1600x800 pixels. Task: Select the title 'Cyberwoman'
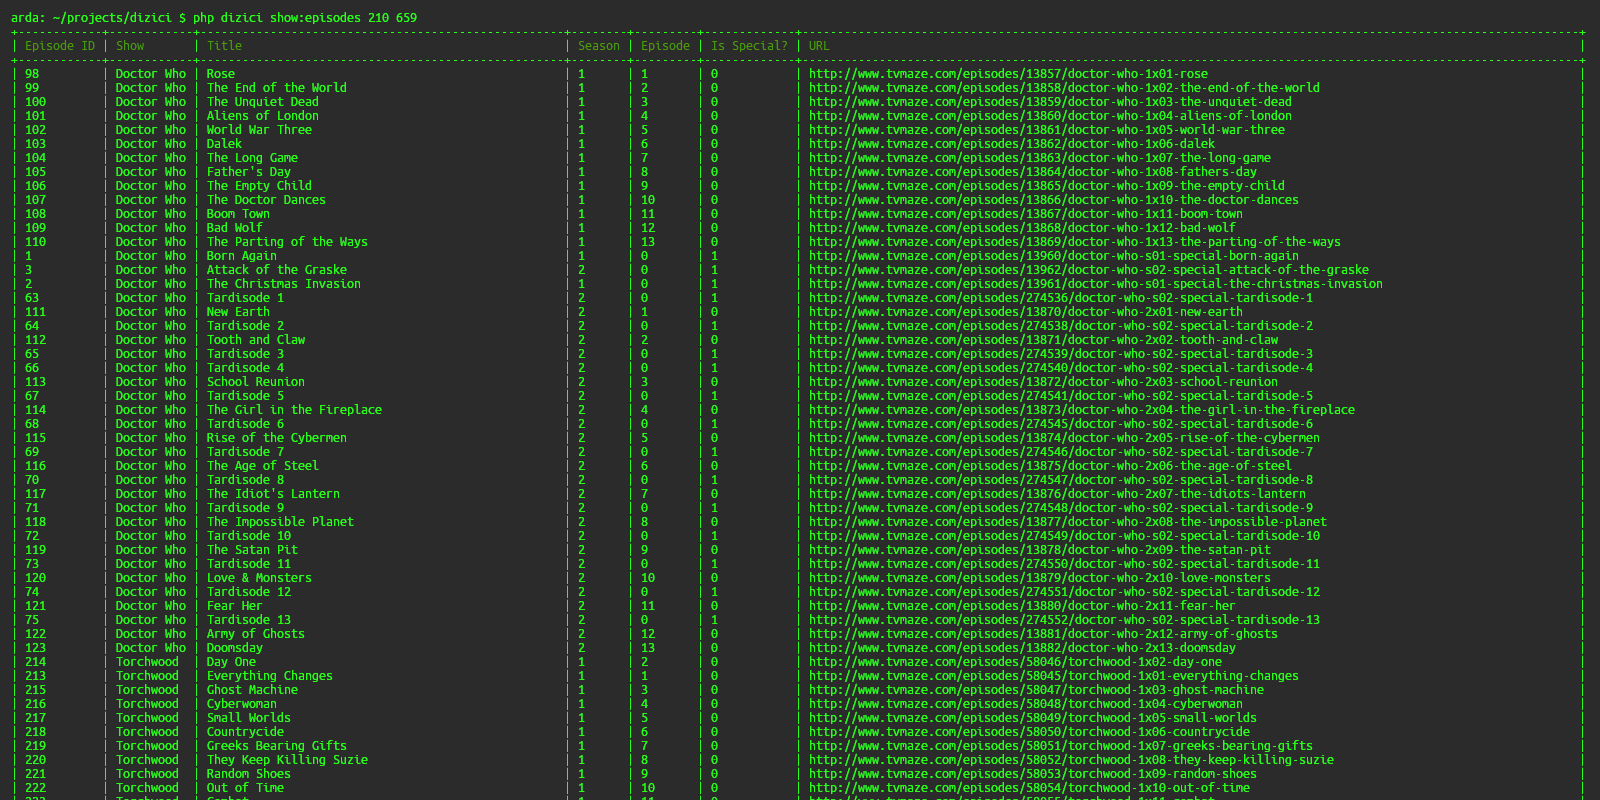[242, 704]
